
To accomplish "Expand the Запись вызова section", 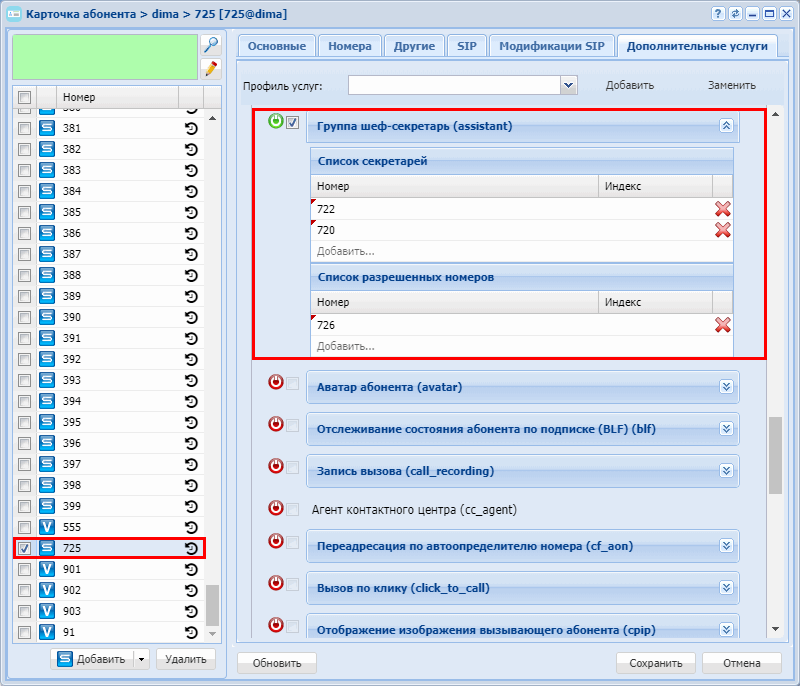I will (726, 470).
